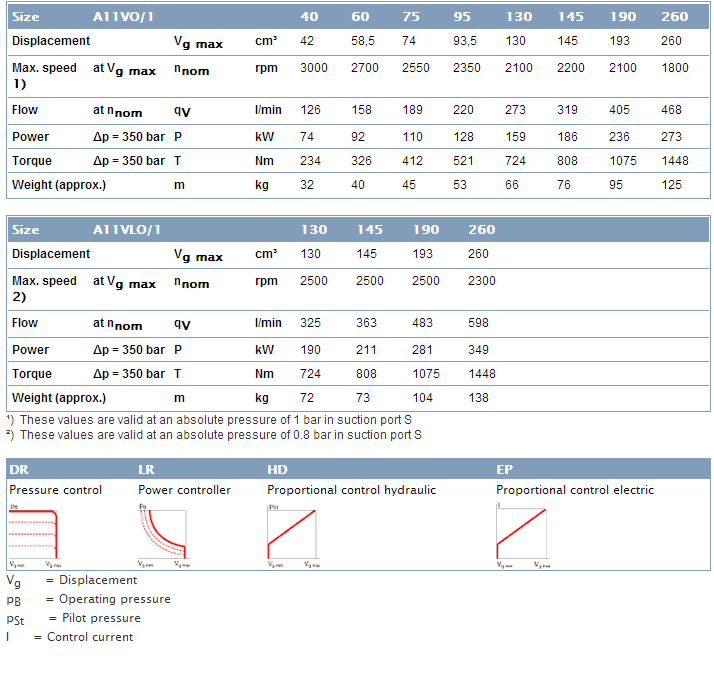Click displacement value 58,5 in A11VO table
This screenshot has height=676, width=714.
tap(363, 41)
